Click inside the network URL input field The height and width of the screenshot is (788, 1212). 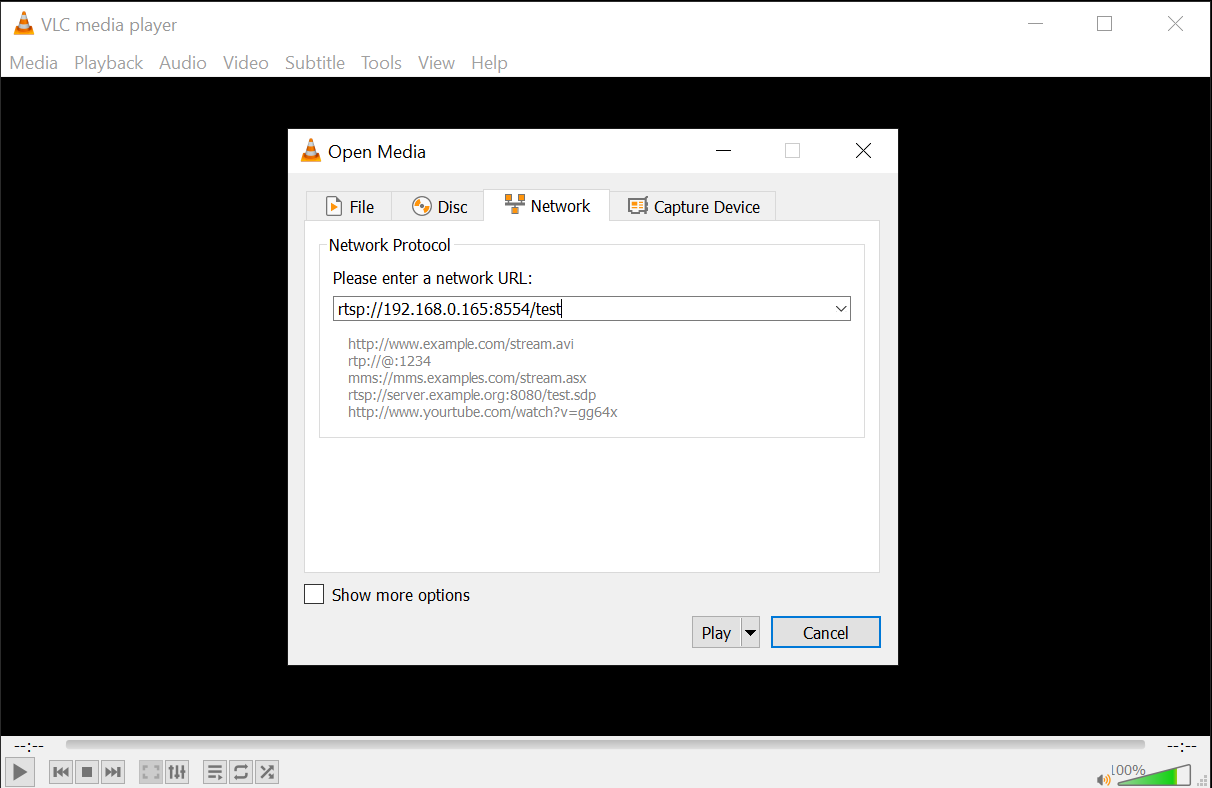[560, 308]
